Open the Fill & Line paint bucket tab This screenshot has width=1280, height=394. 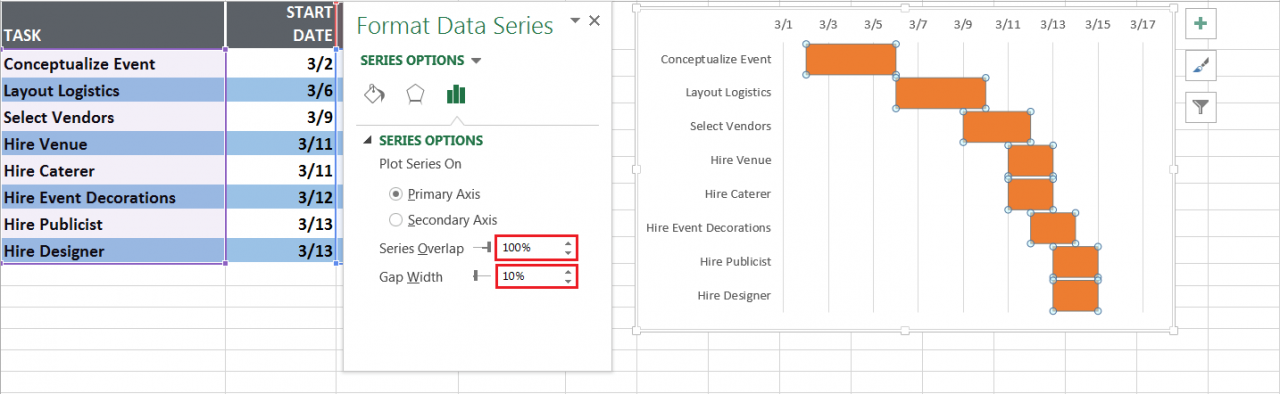click(374, 94)
